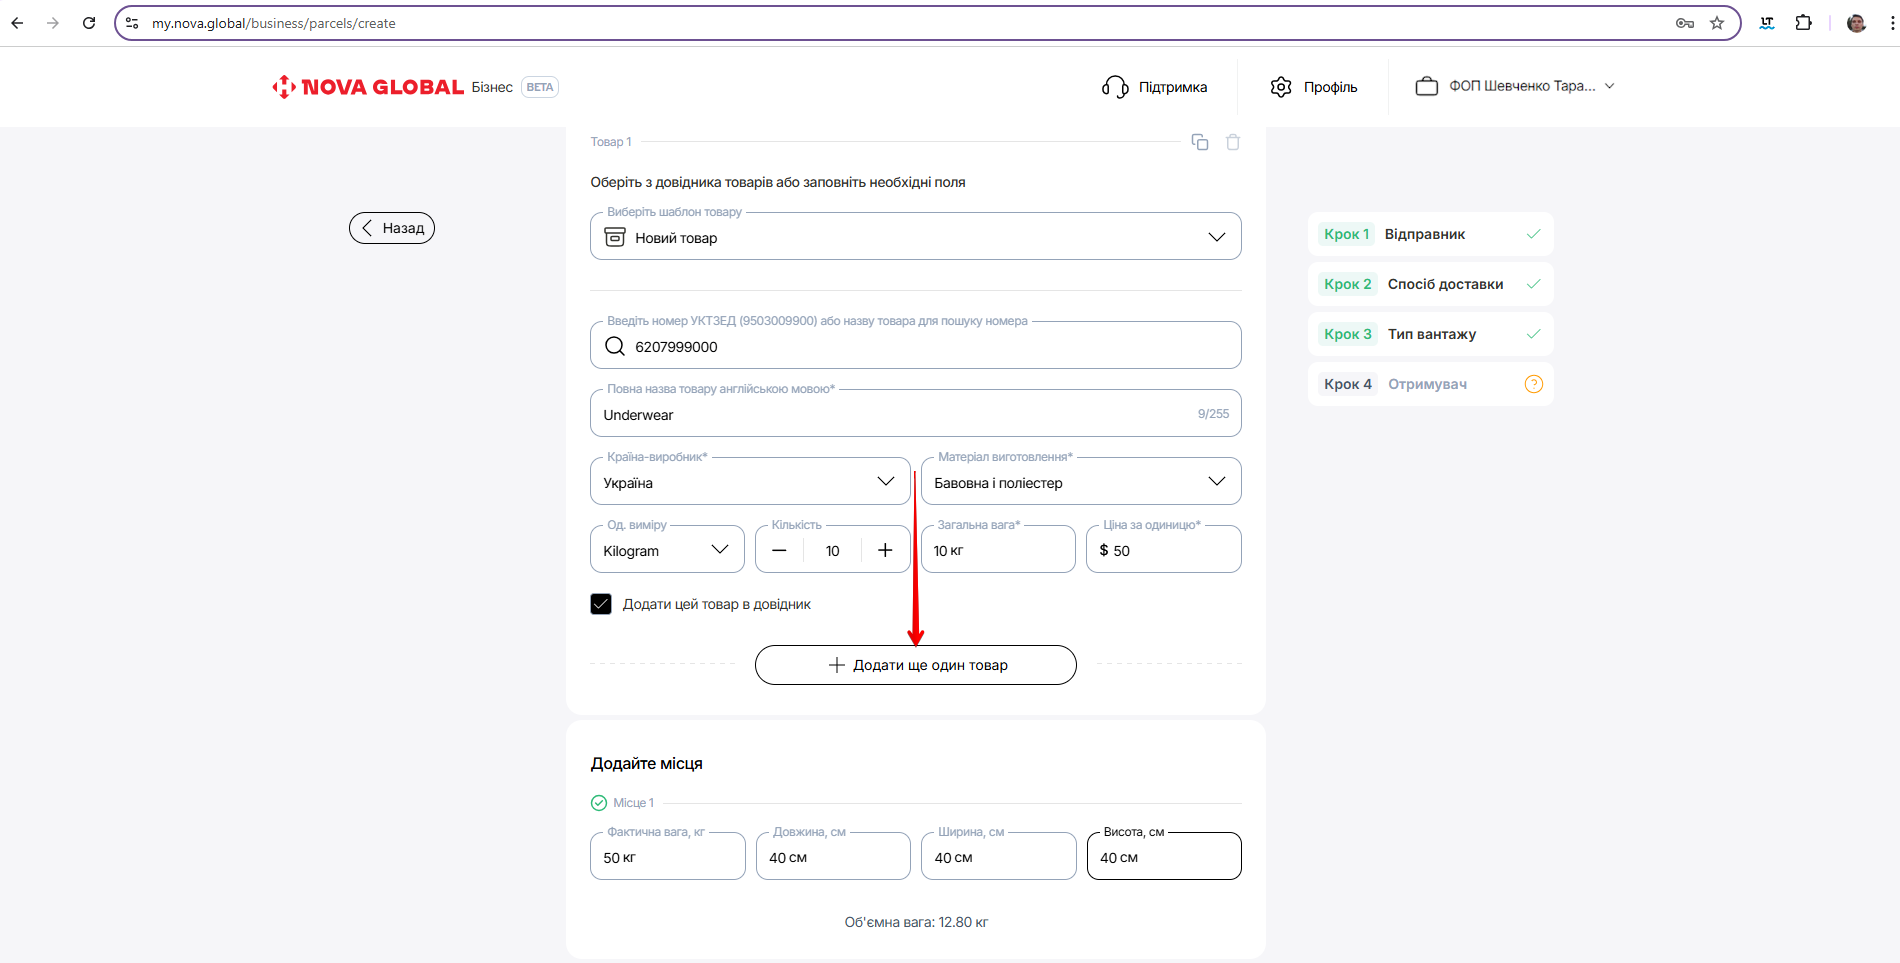Increase quantity with plus button

(885, 550)
